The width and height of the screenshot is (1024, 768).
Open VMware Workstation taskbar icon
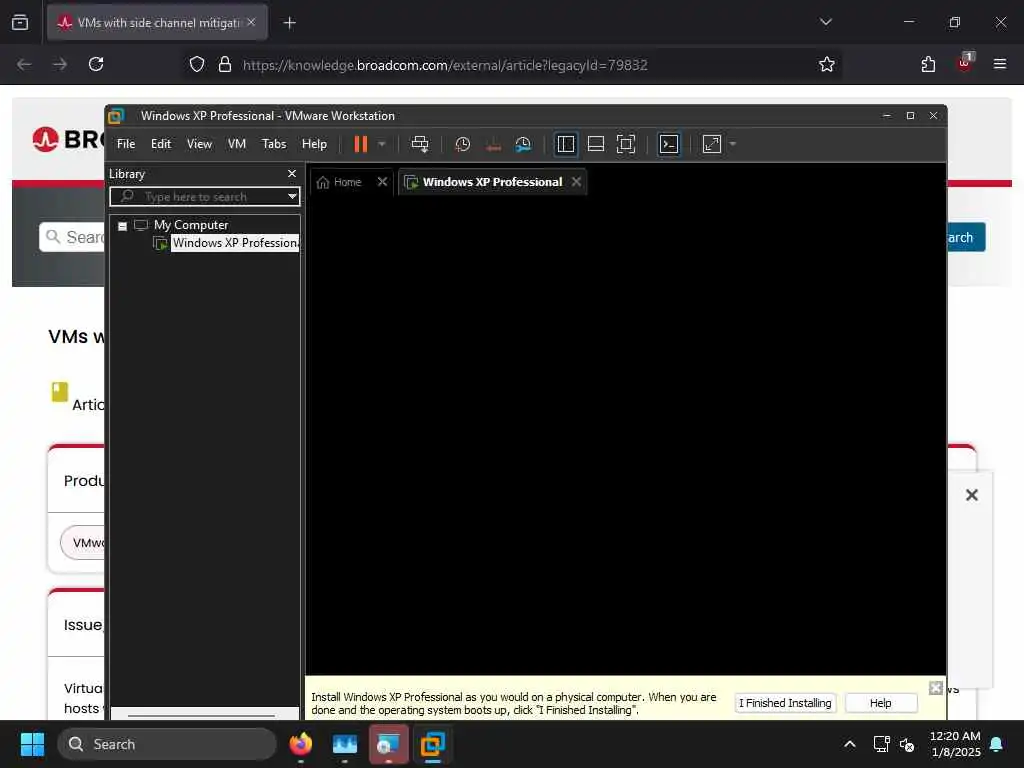pos(432,744)
